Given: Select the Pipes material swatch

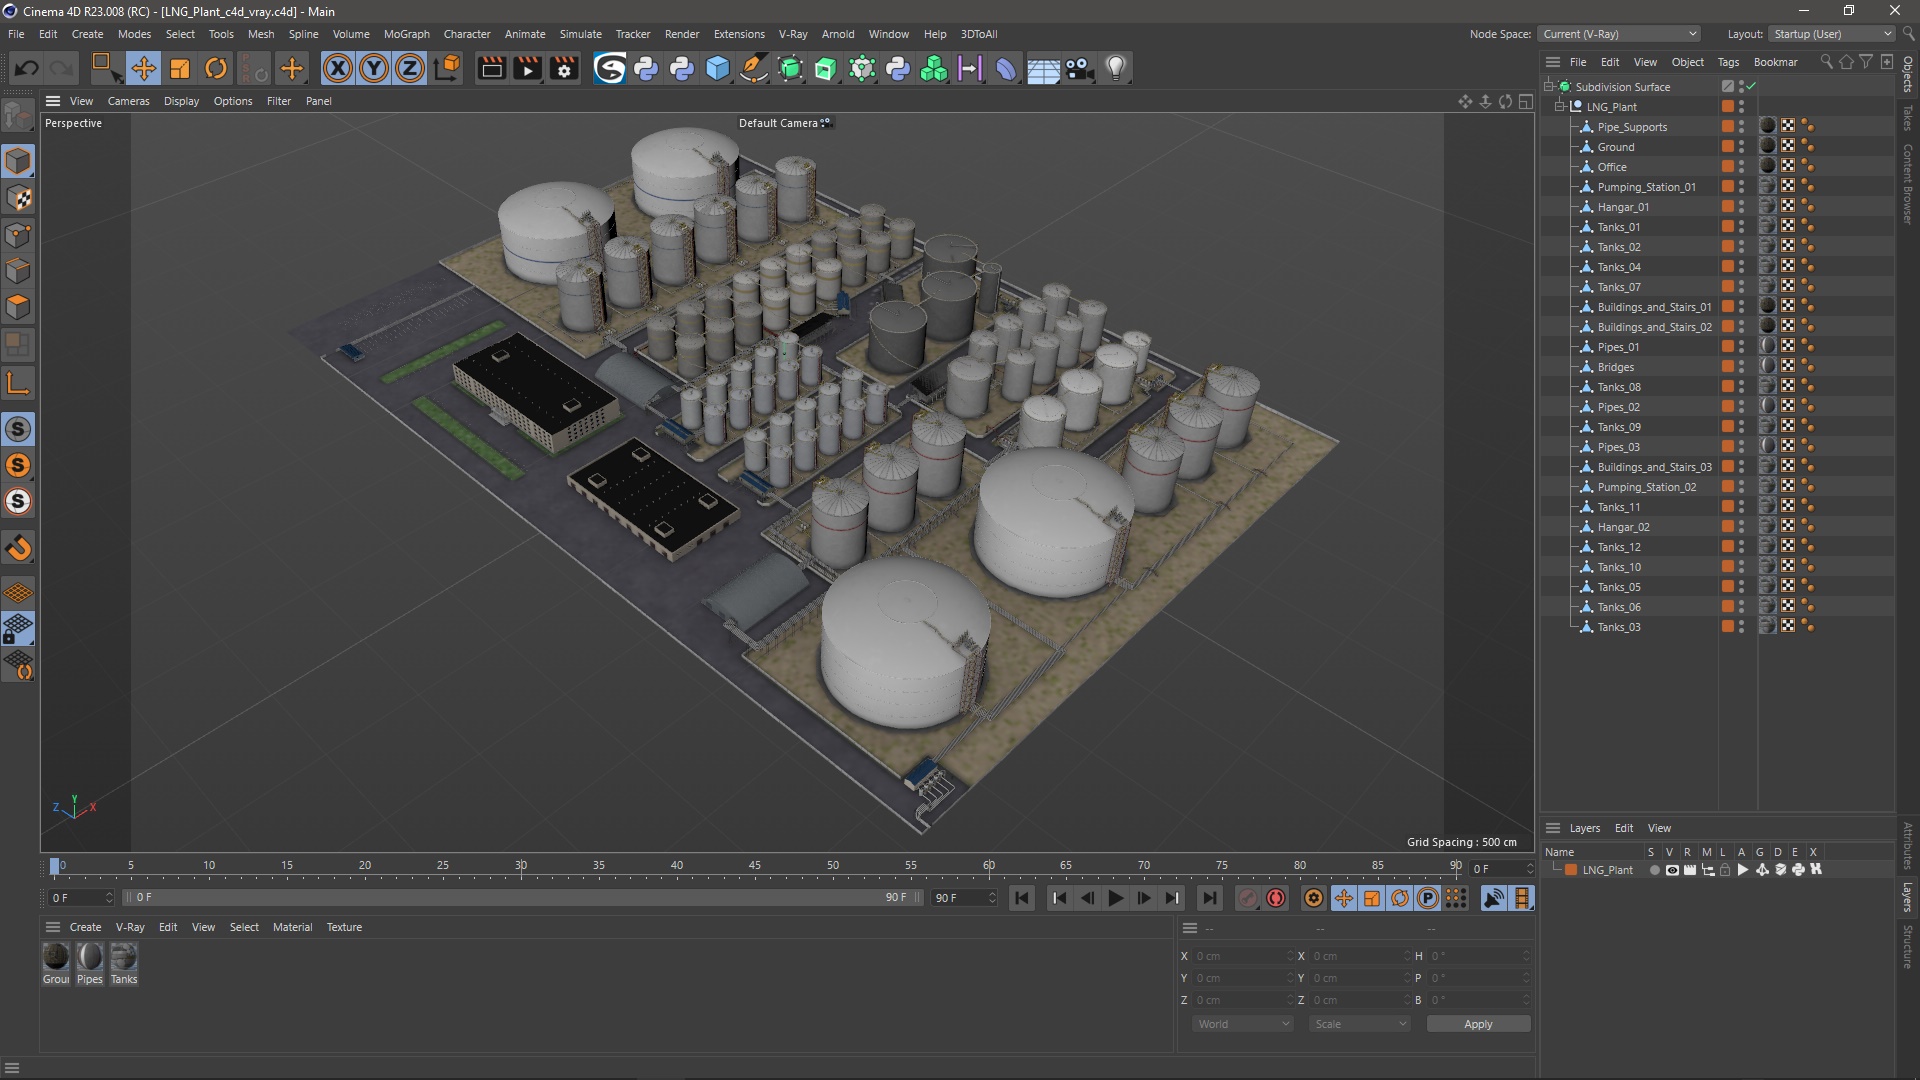Looking at the screenshot, I should coord(90,957).
